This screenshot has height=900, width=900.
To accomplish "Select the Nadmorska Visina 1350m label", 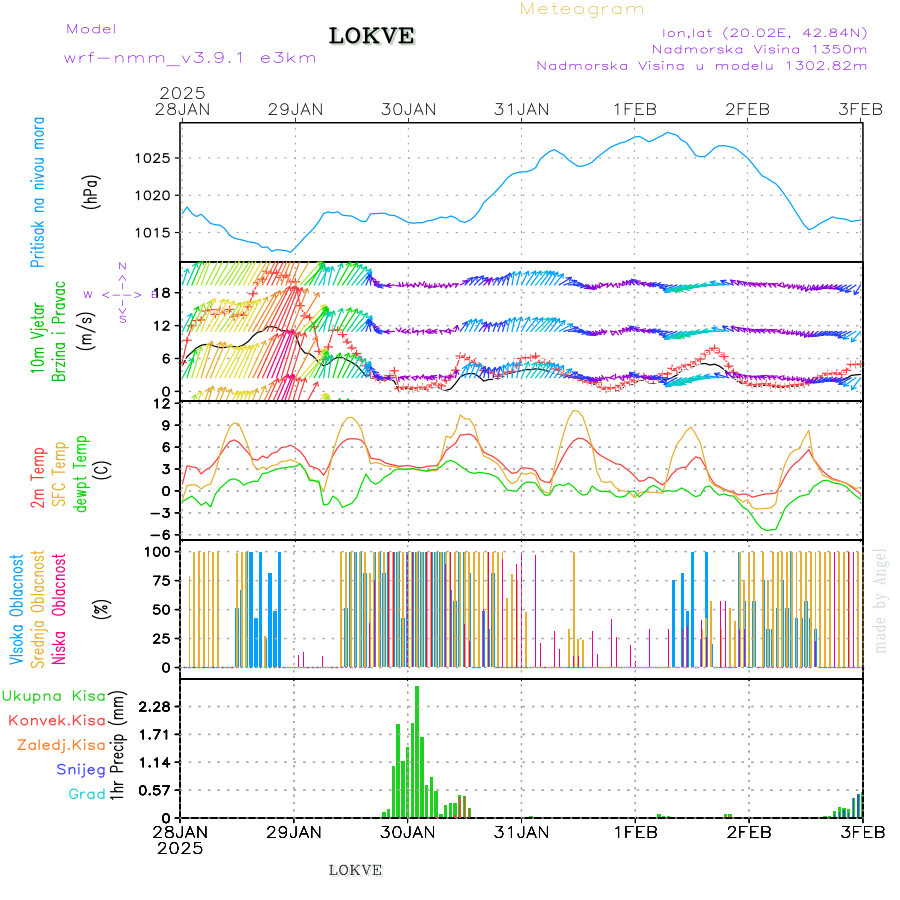I will (x=759, y=48).
